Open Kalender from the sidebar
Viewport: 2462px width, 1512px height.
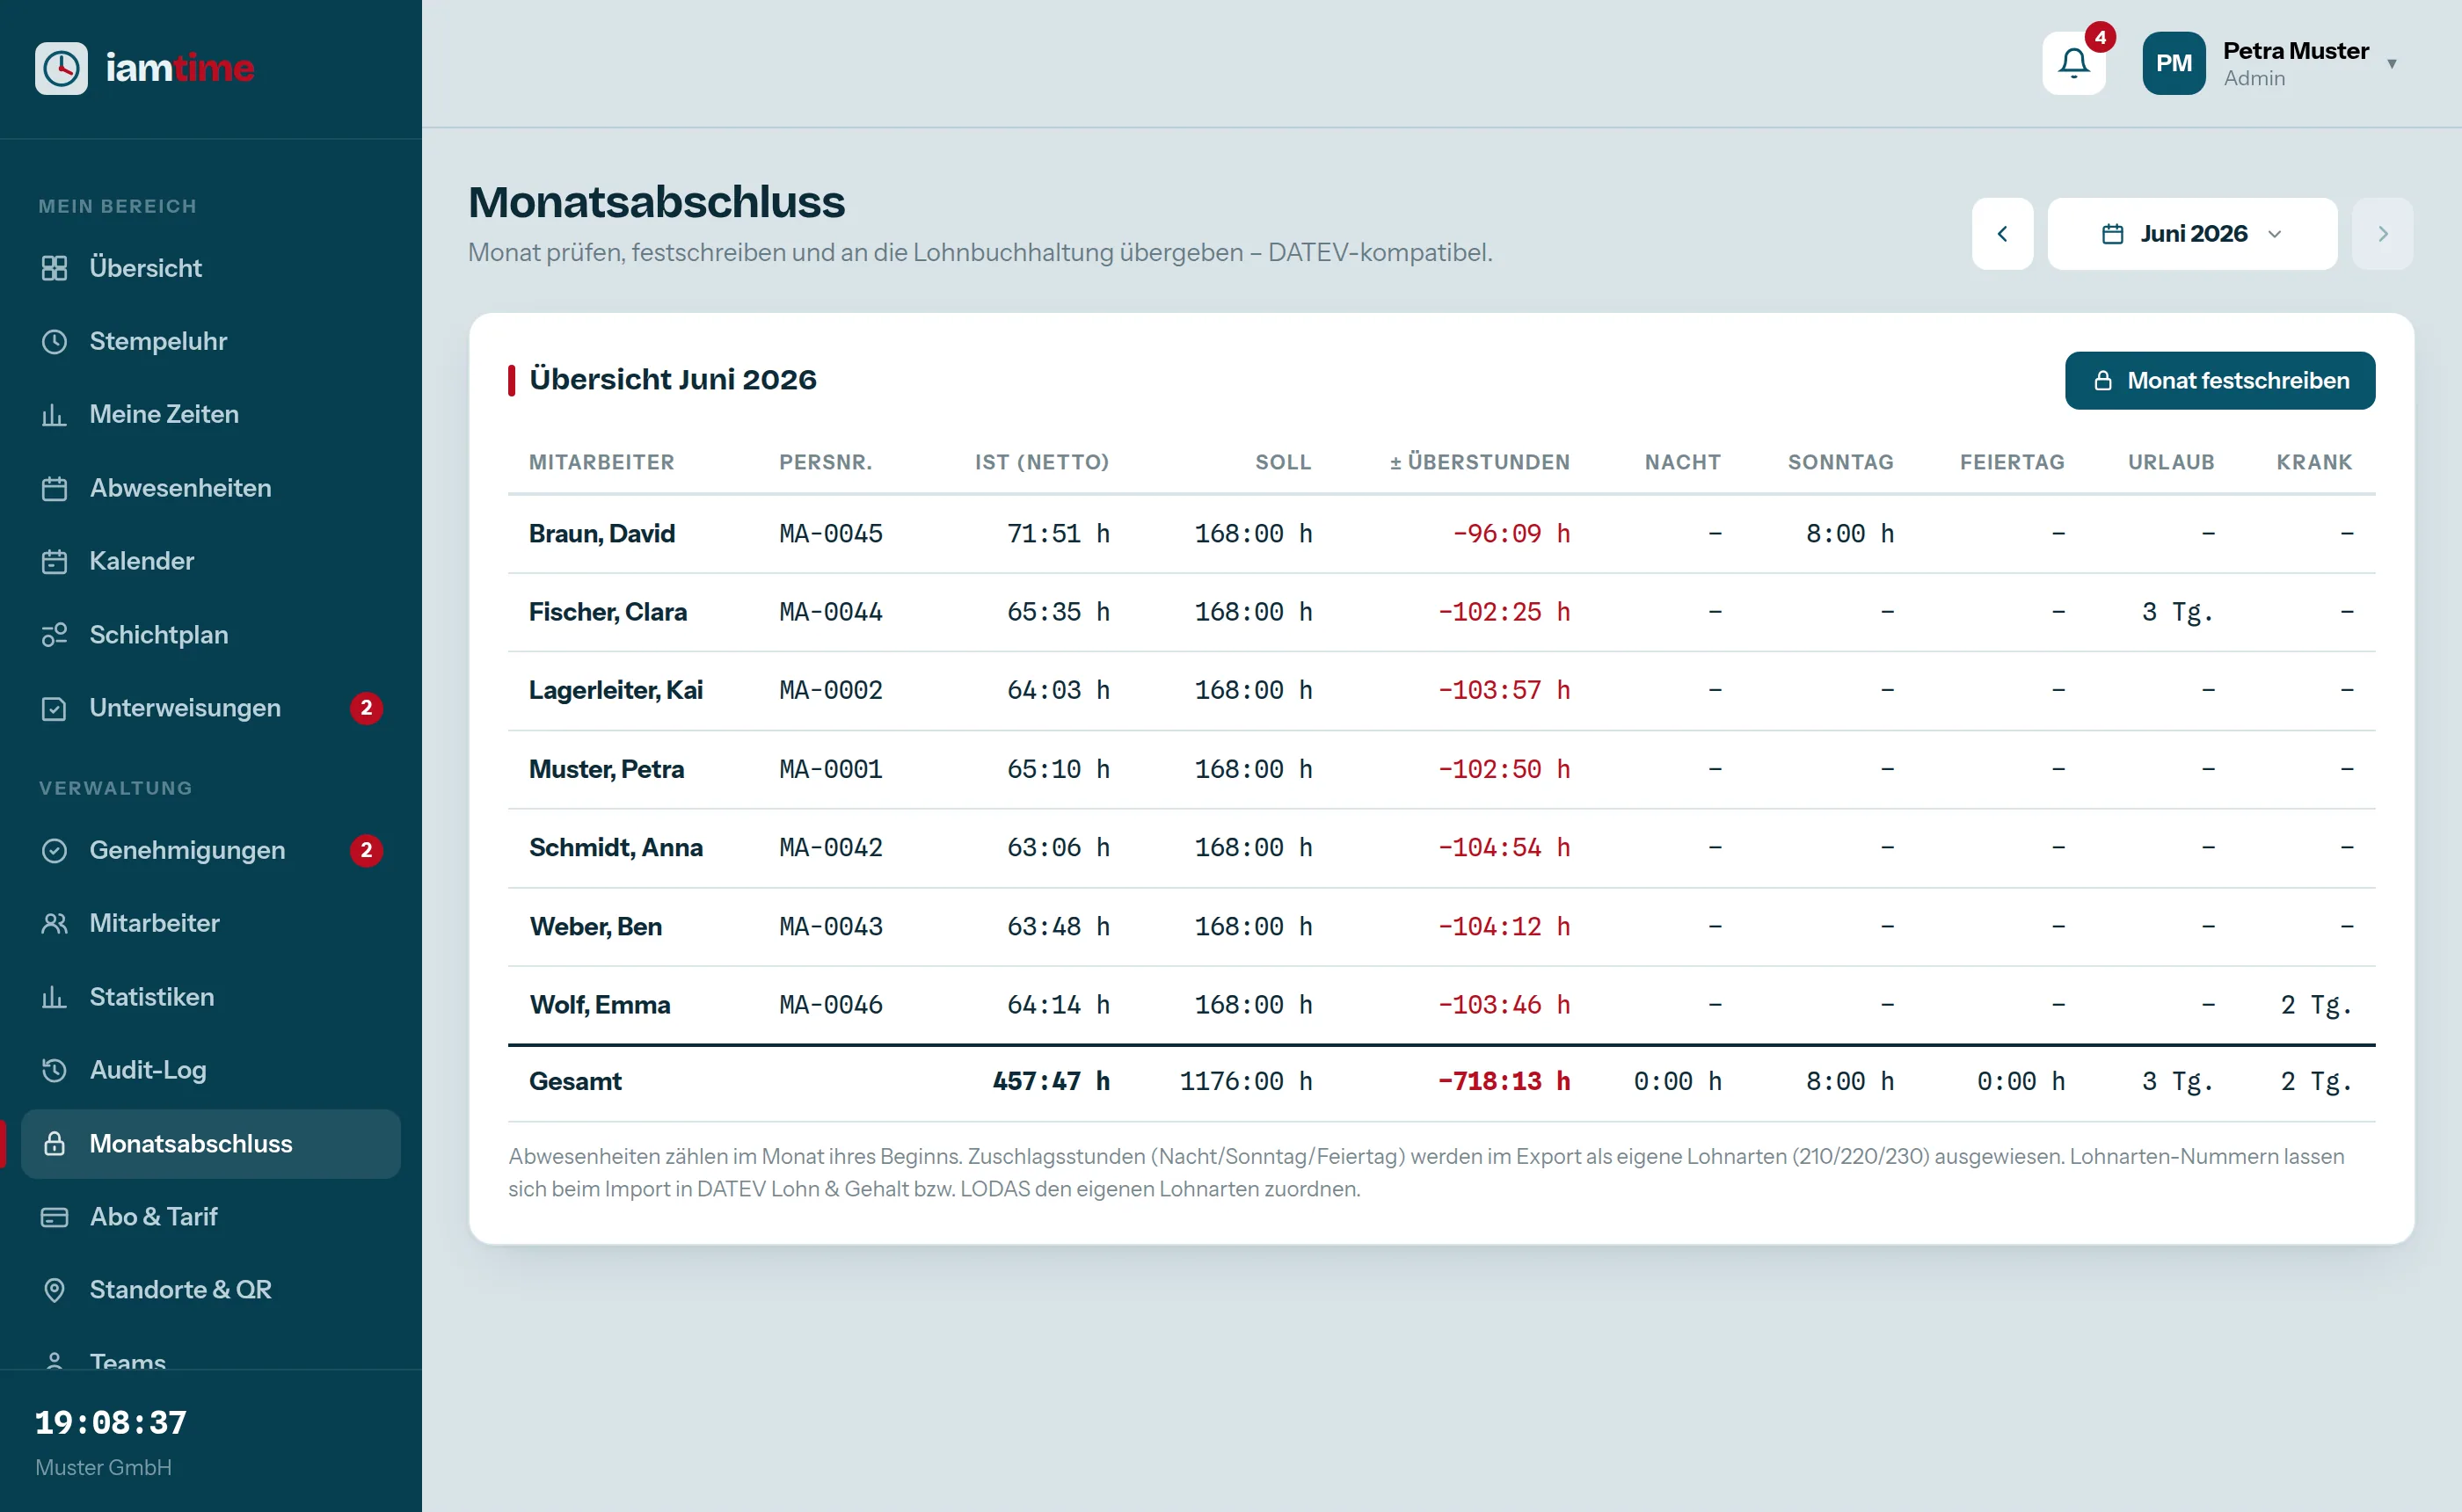[210, 561]
